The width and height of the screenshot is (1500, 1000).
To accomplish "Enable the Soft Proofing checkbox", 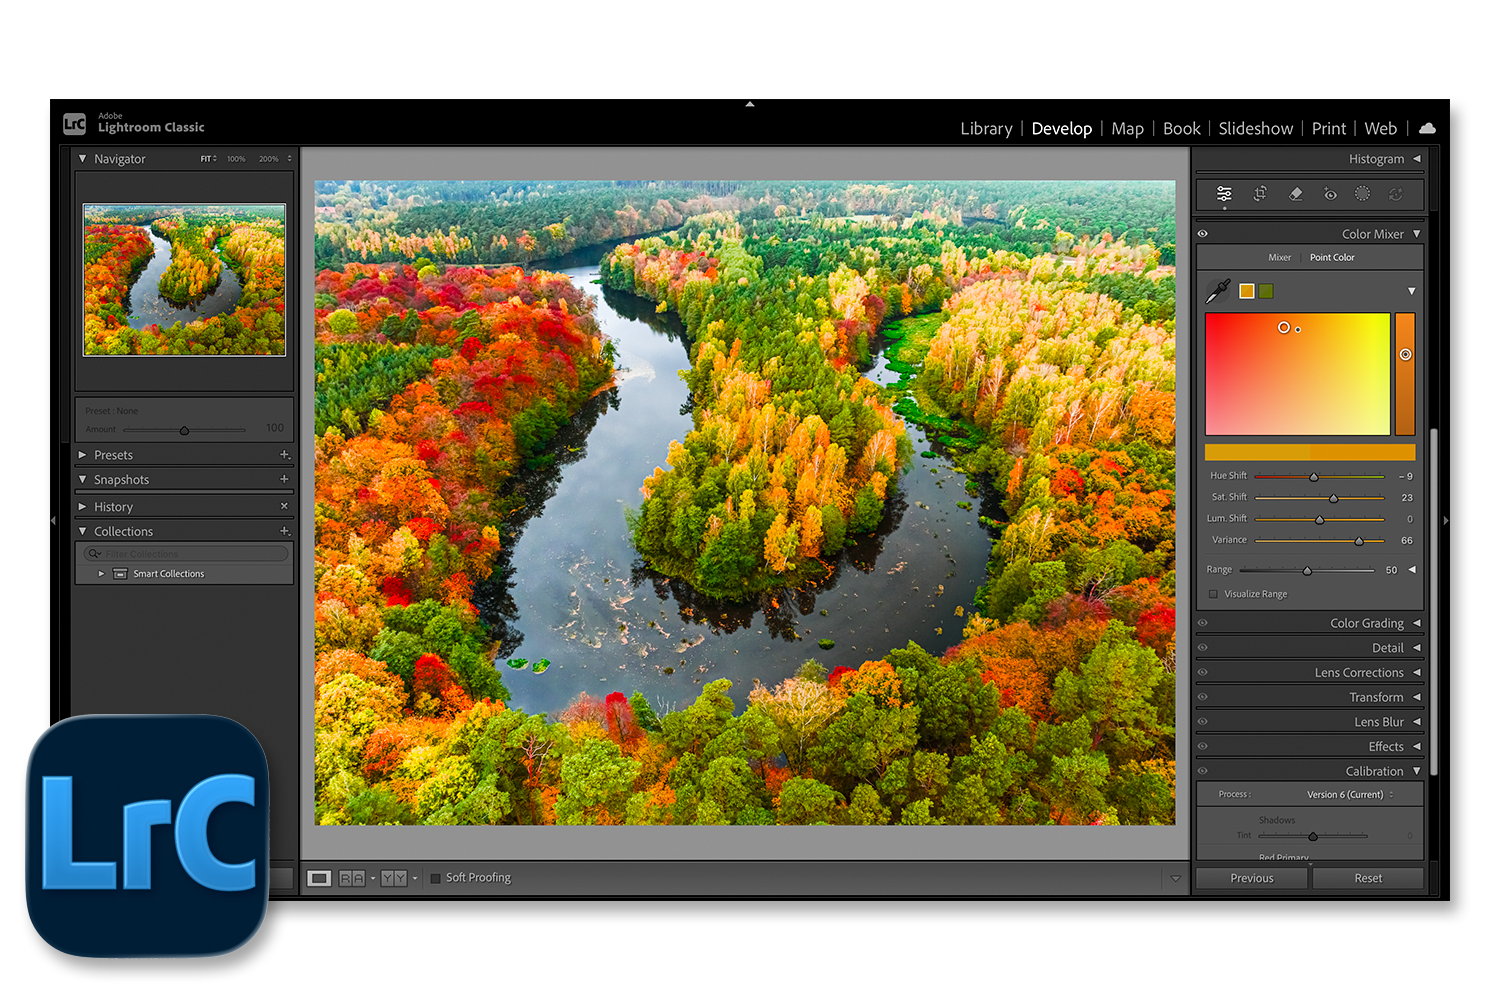I will [x=435, y=878].
